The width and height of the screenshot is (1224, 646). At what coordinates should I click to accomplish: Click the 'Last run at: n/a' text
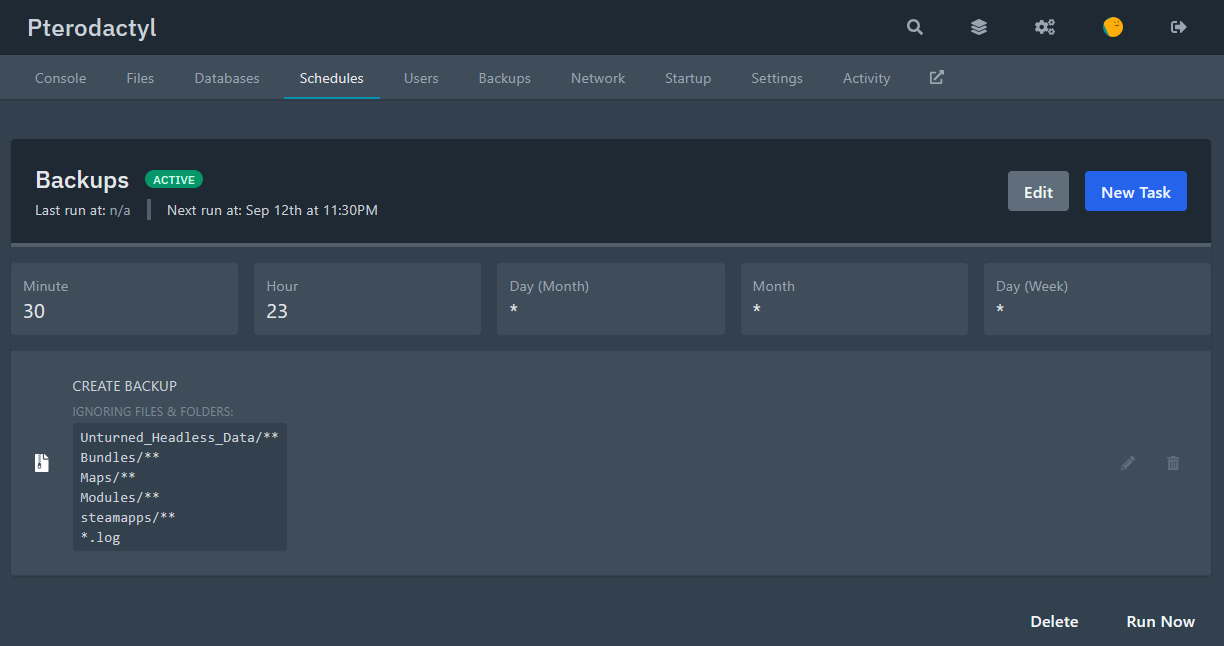[x=83, y=210]
